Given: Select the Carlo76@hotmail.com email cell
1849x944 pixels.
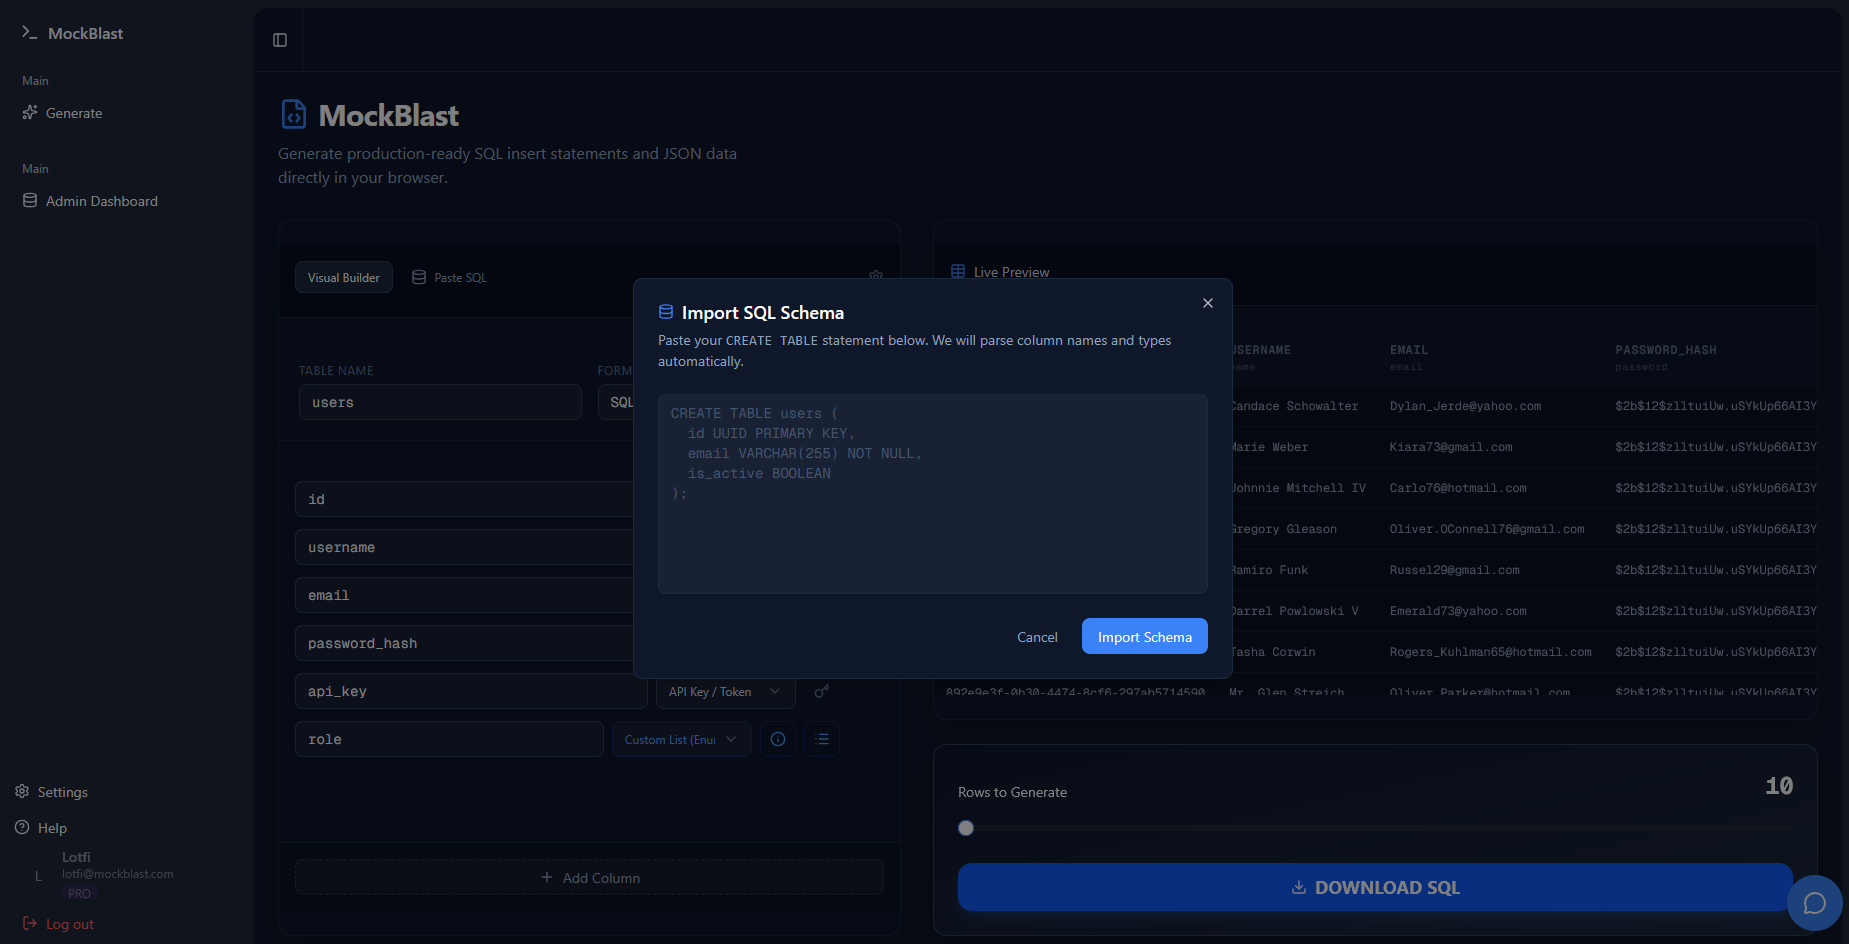Looking at the screenshot, I should [x=1458, y=488].
